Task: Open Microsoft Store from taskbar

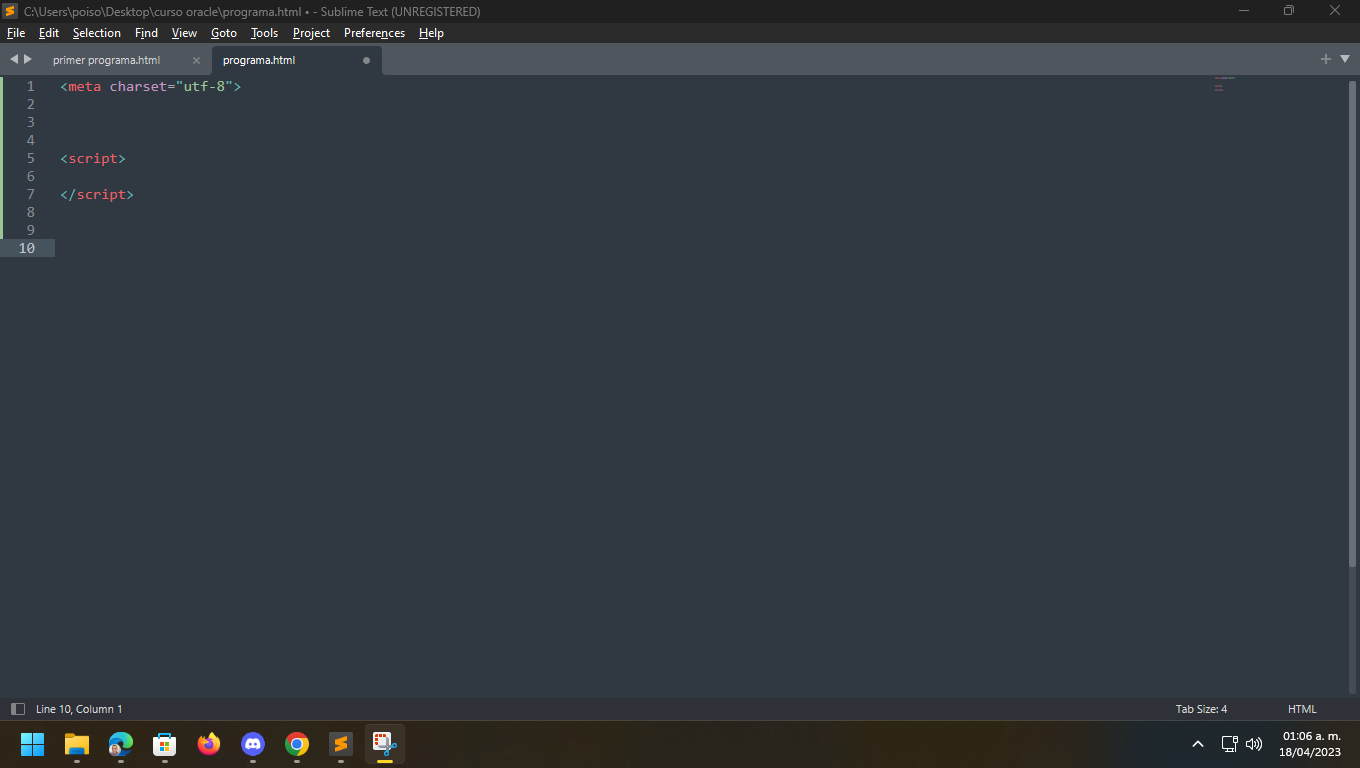Action: pos(165,744)
